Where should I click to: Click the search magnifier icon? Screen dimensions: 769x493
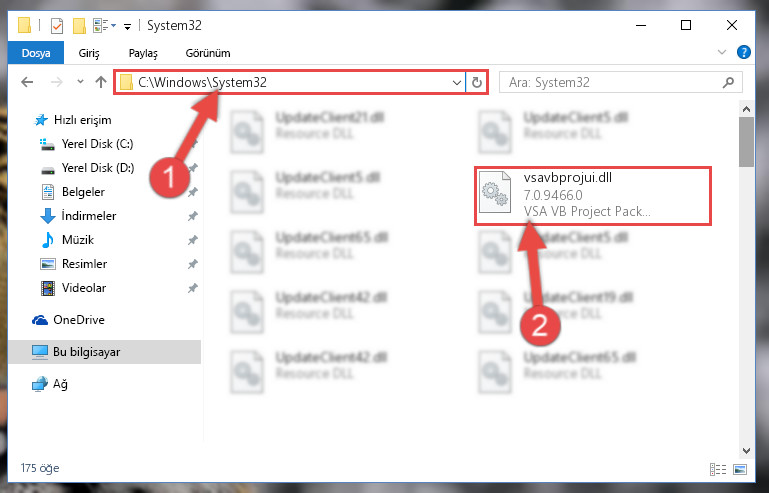[728, 82]
